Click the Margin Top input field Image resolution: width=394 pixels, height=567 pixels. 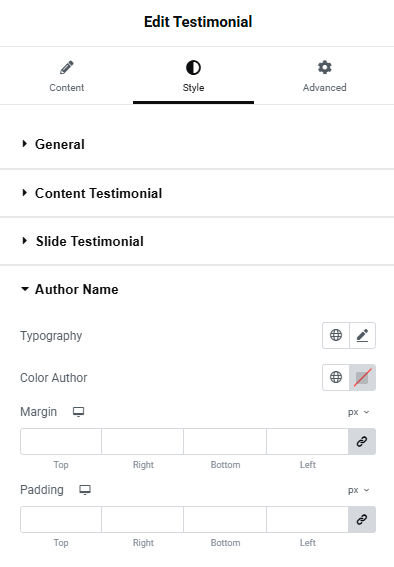coord(61,442)
